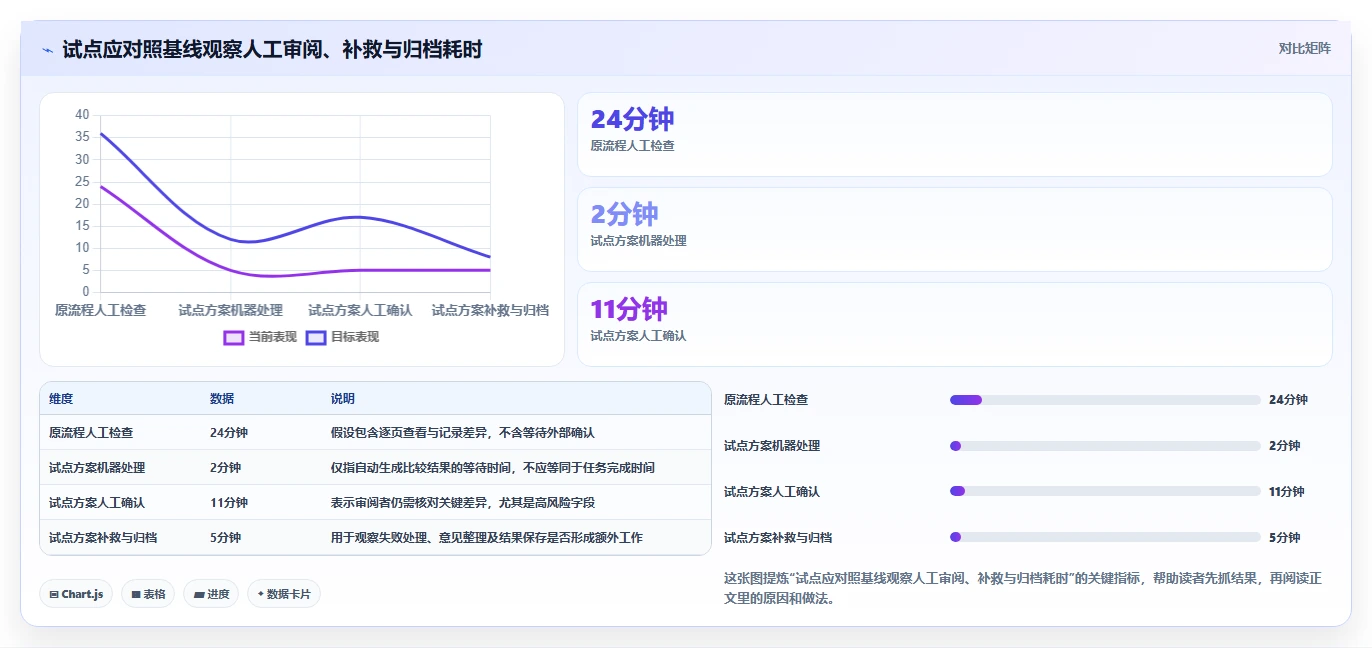Viewport: 1372px width, 648px height.
Task: Click the 11分钟 cell in the table
Action: [261, 502]
